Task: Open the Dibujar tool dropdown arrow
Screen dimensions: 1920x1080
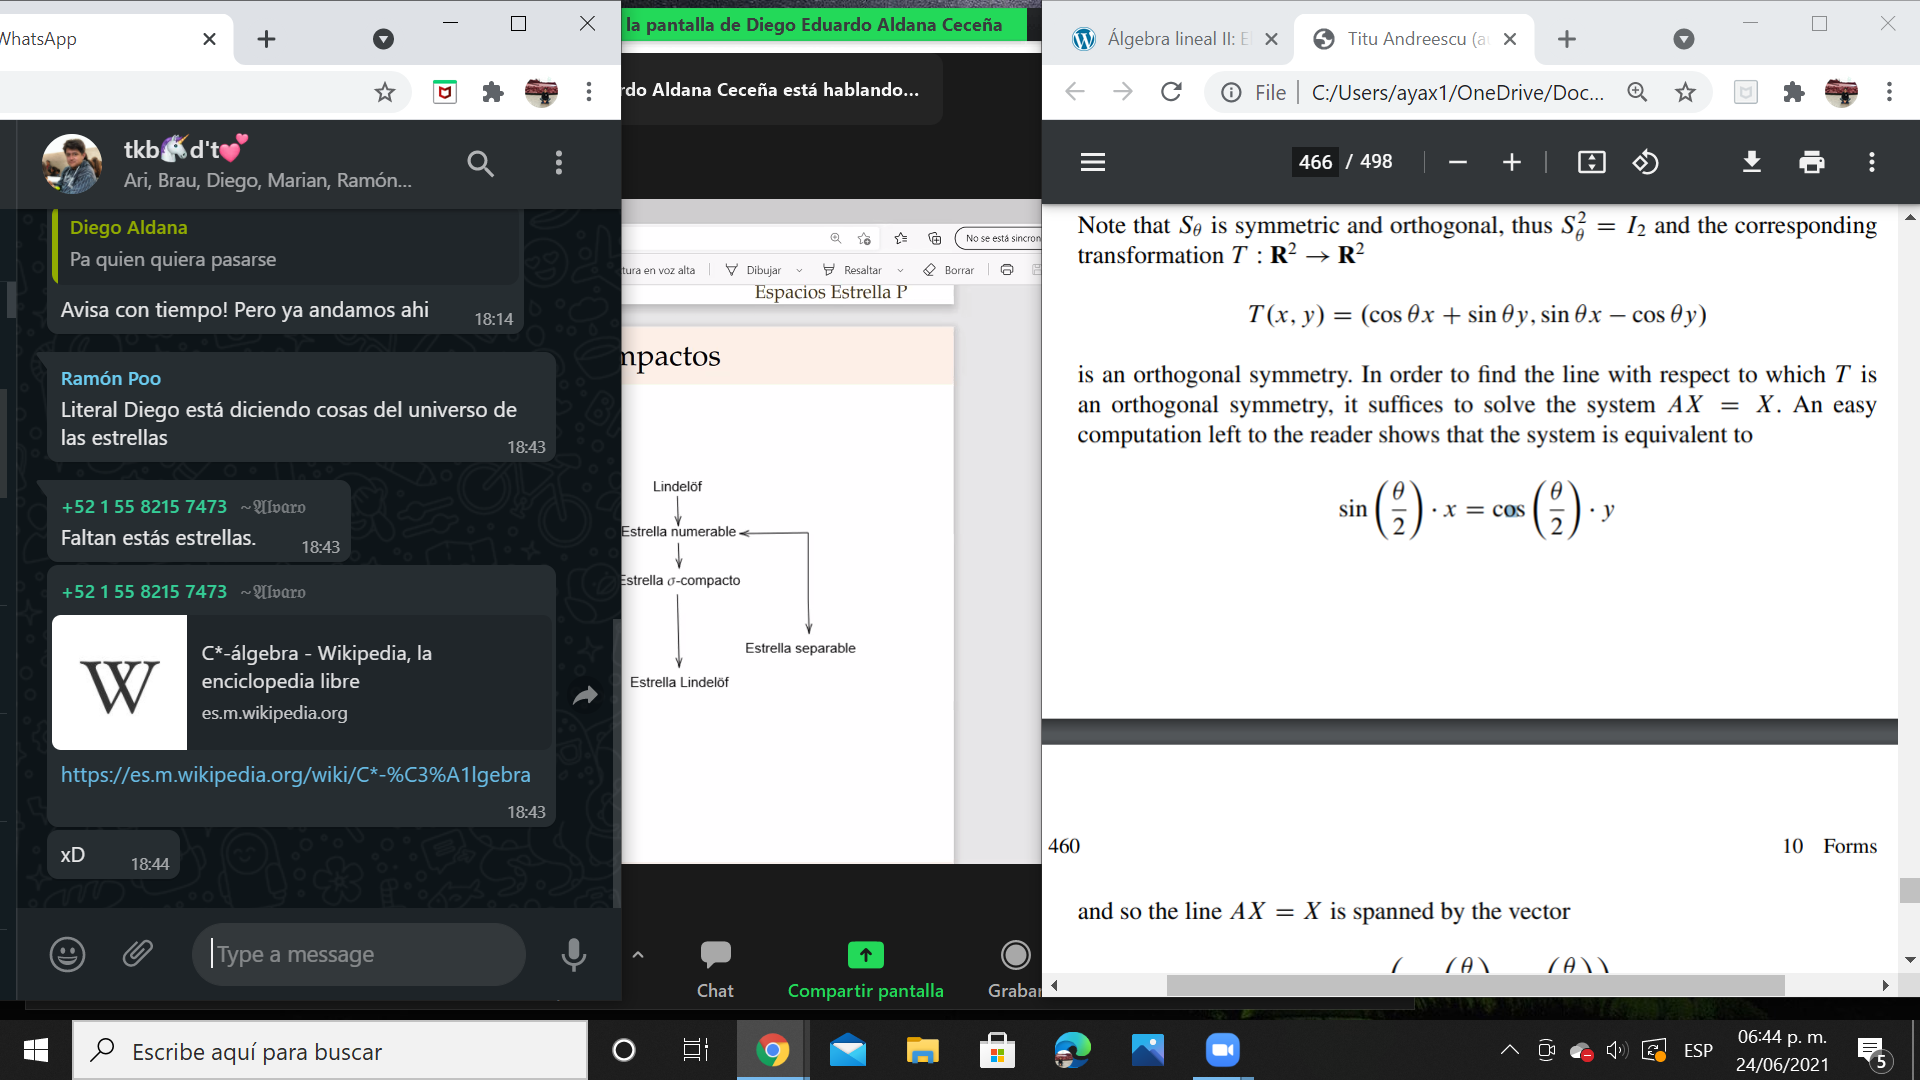Action: pos(799,270)
